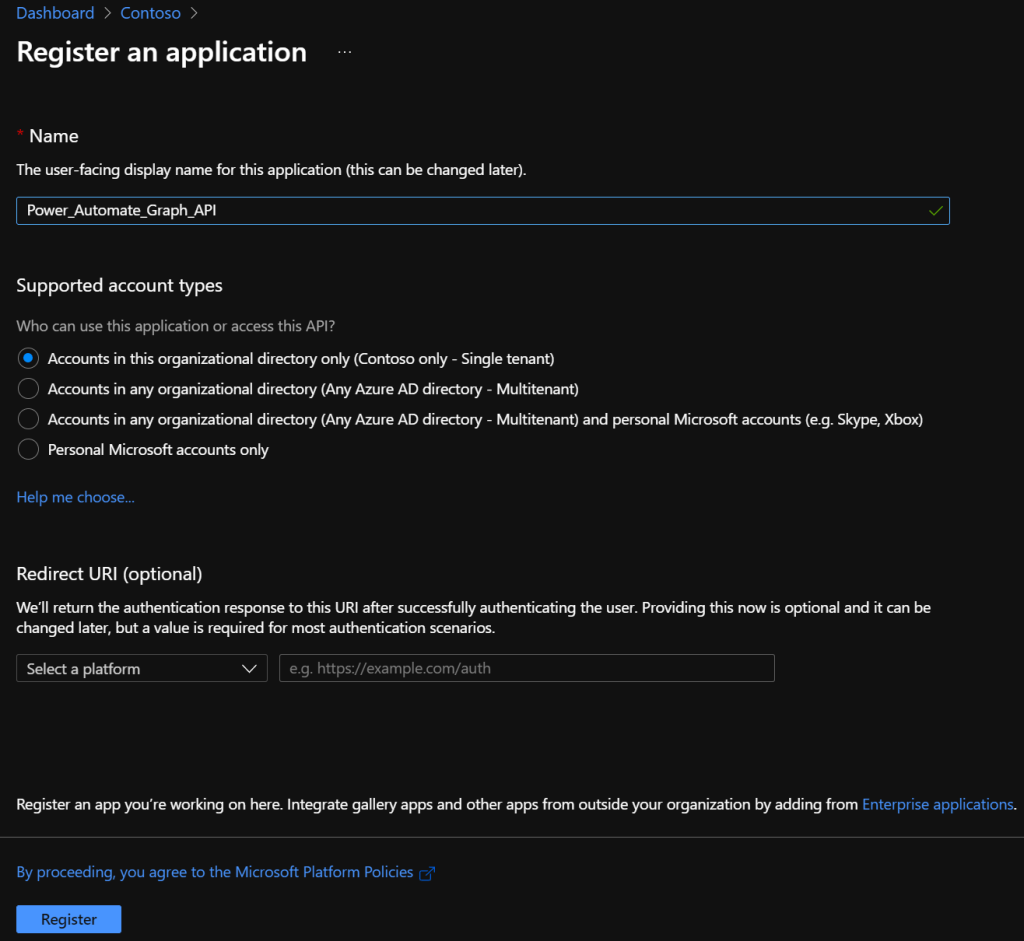Viewport: 1024px width, 941px height.
Task: Open the ellipsis more options beside the title
Action: point(345,52)
